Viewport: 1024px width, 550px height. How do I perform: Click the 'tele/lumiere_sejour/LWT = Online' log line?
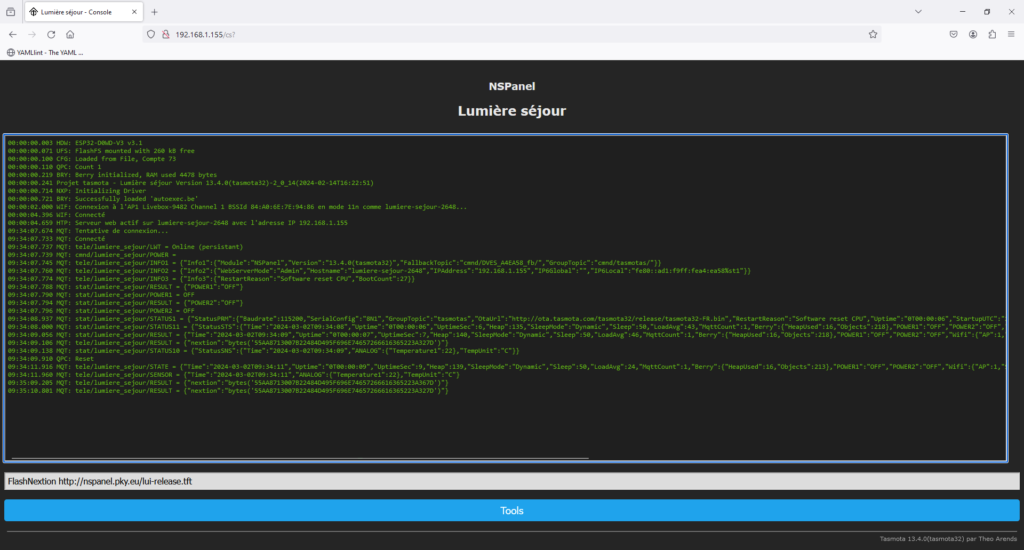coord(125,247)
